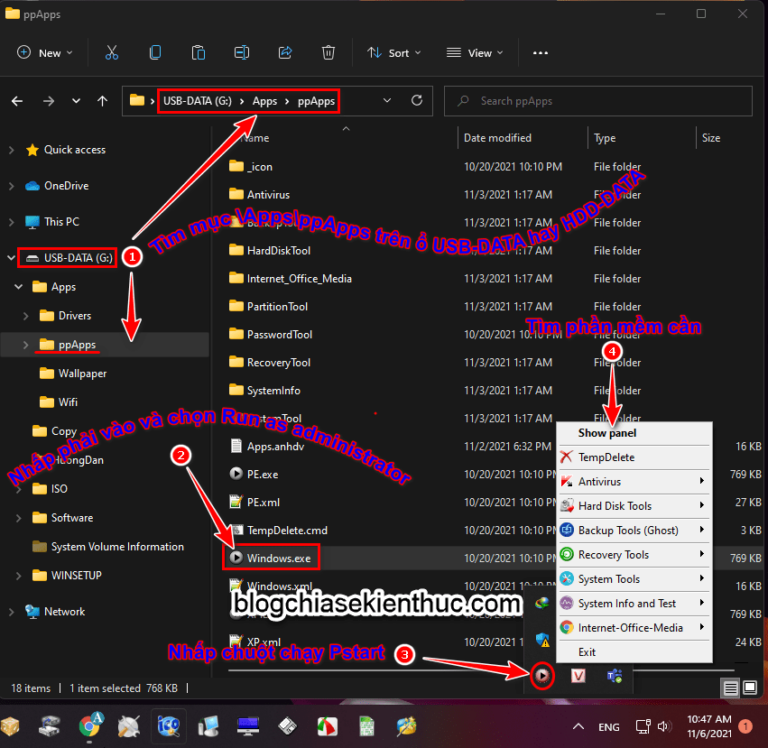Expand the Quick access tree node
Viewport: 768px width, 748px height.
(x=12, y=150)
